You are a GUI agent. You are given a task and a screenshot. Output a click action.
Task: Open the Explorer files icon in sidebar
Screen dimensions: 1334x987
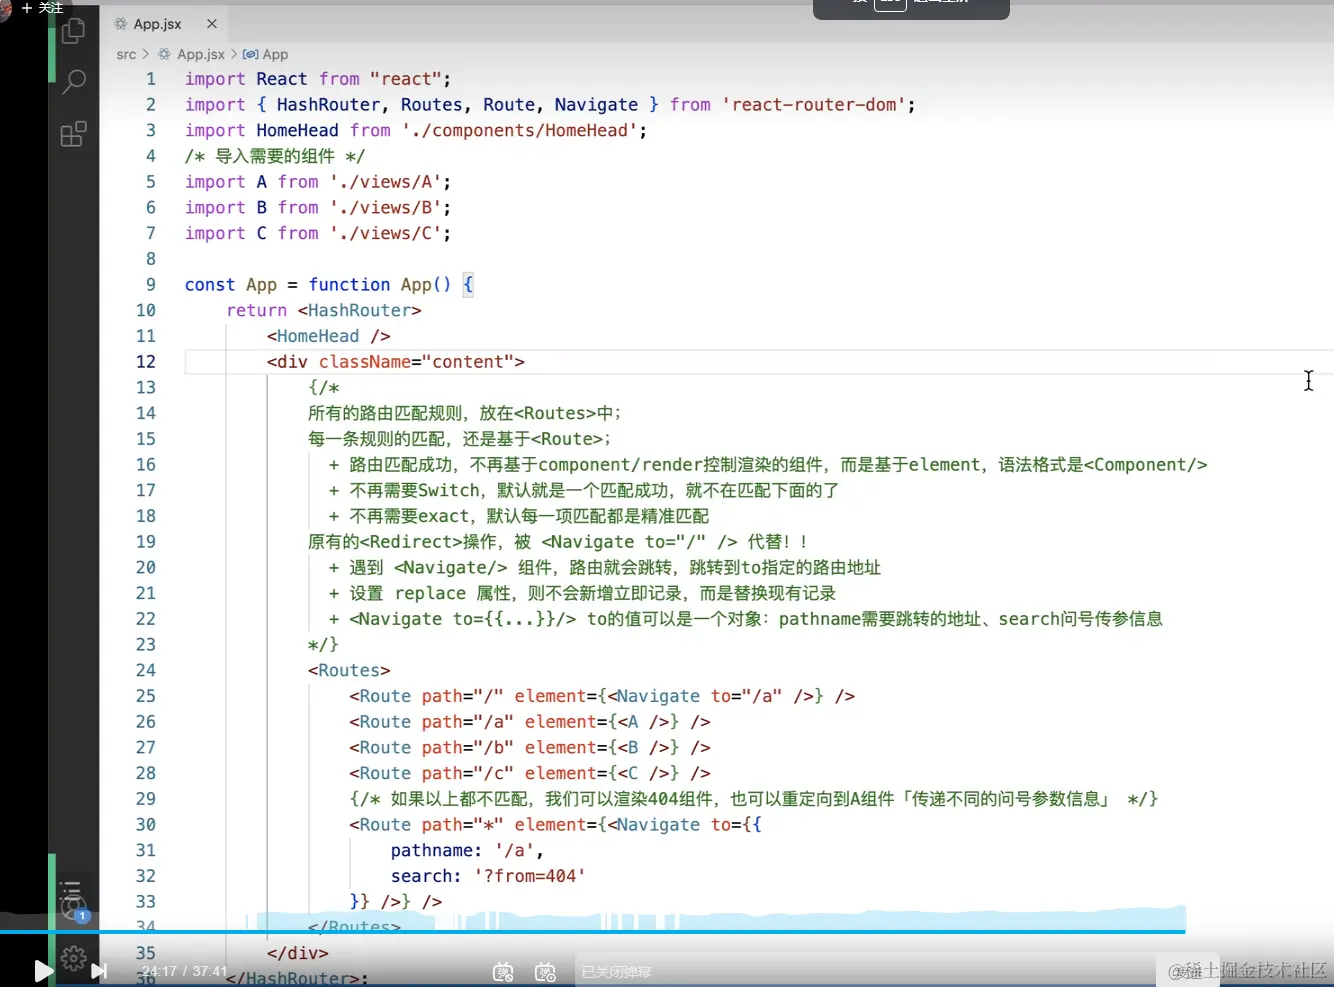(73, 31)
